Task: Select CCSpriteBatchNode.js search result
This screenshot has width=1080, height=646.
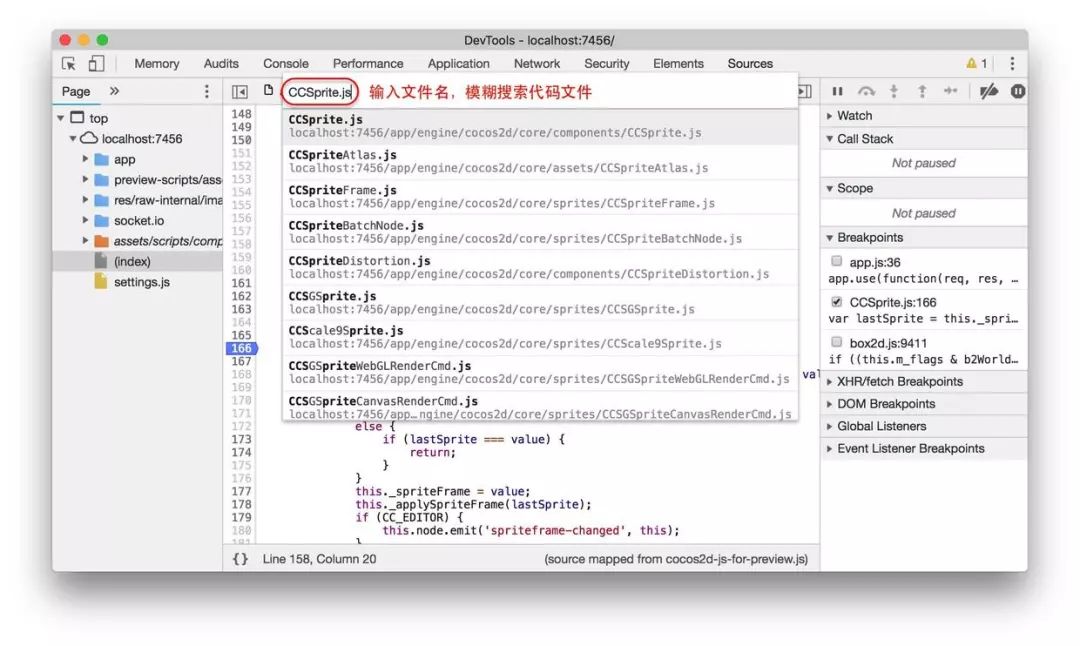Action: click(x=540, y=232)
